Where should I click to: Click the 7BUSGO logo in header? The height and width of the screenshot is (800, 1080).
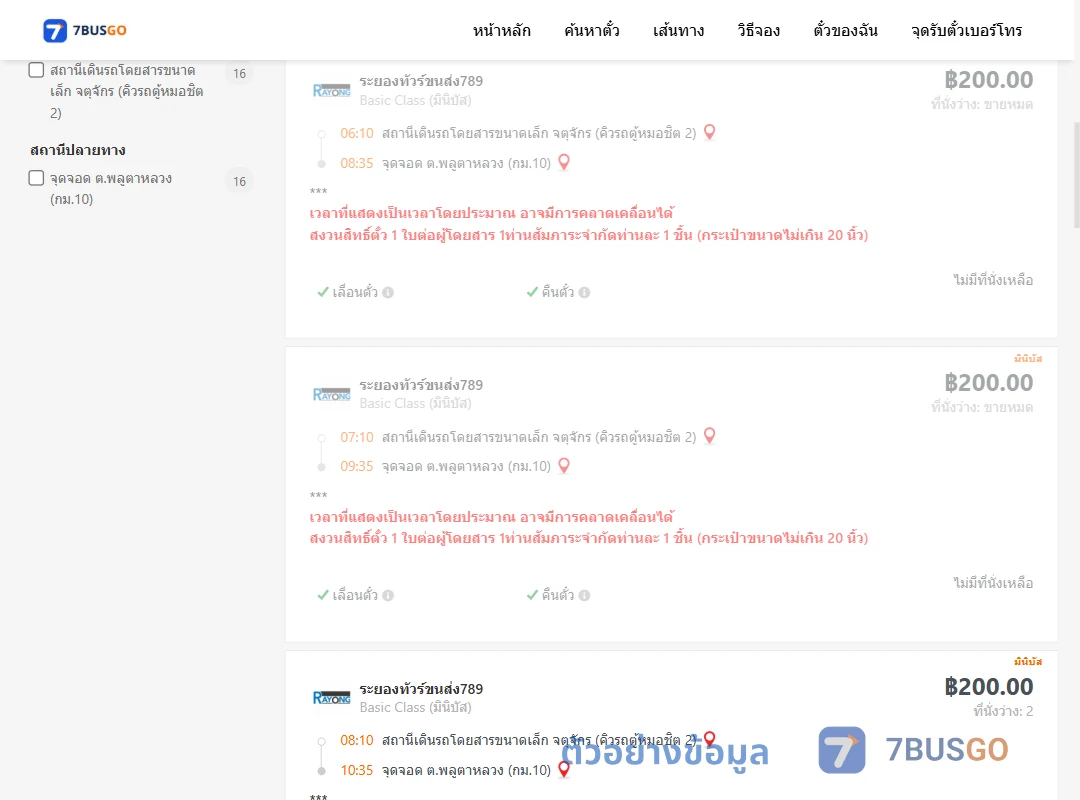[x=85, y=30]
